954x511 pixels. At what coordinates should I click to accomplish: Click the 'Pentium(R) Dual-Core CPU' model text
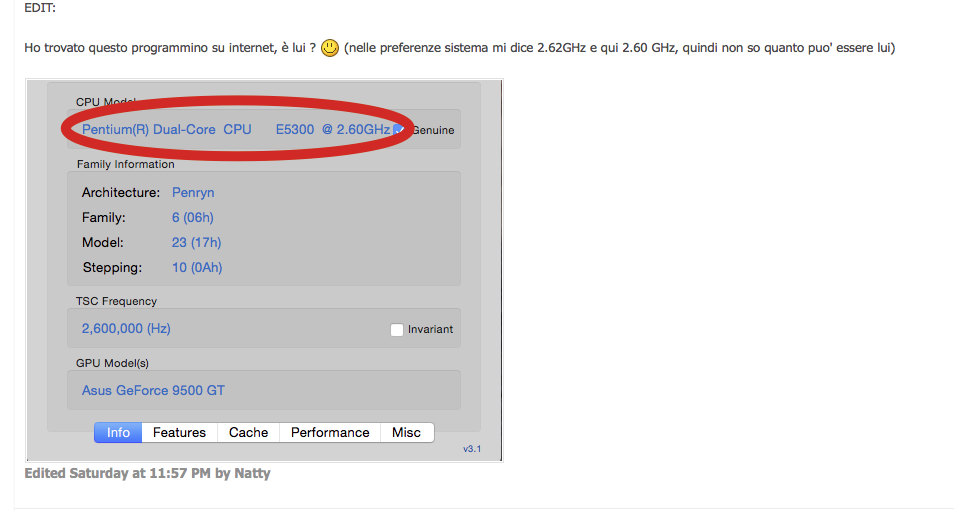[167, 130]
